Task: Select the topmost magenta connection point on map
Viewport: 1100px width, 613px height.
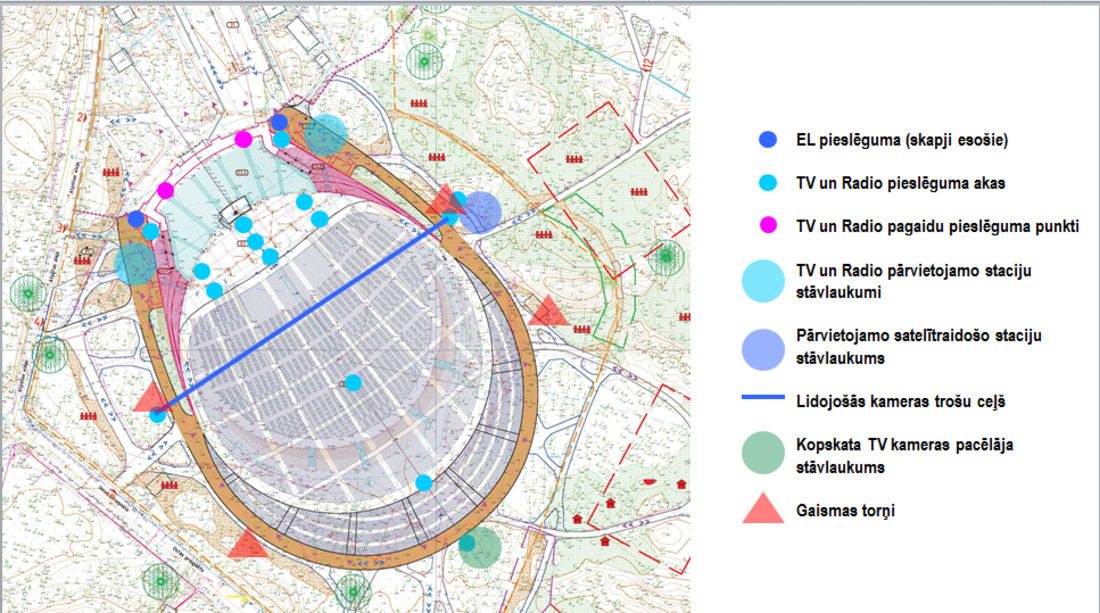Action: click(x=243, y=139)
